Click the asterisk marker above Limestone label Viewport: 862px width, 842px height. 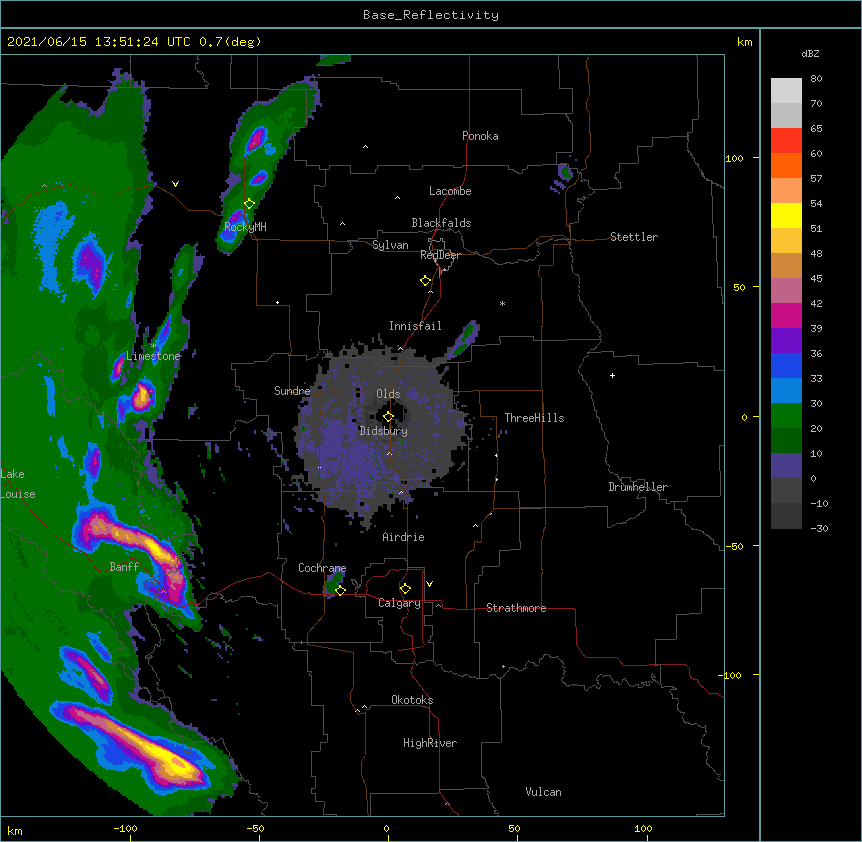[x=154, y=345]
